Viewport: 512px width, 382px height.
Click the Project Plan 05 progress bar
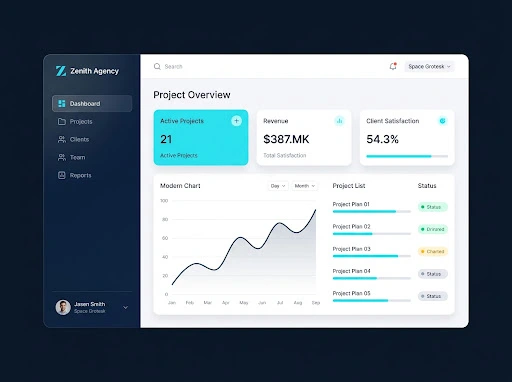pos(372,301)
